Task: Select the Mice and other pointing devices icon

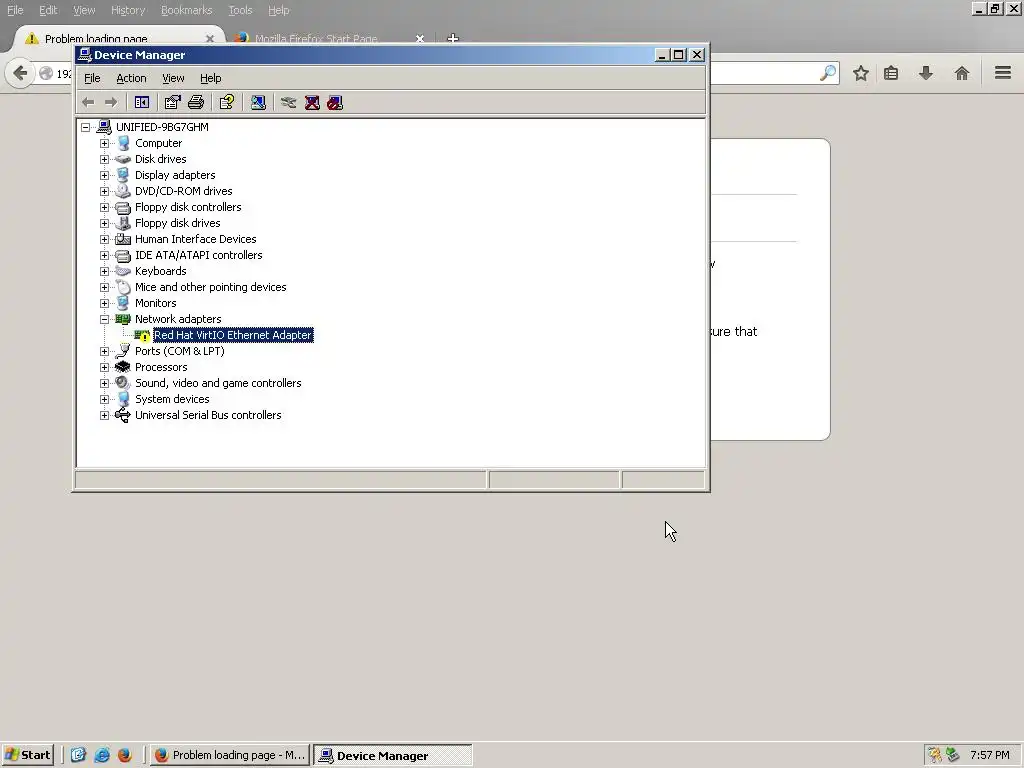Action: (x=123, y=287)
